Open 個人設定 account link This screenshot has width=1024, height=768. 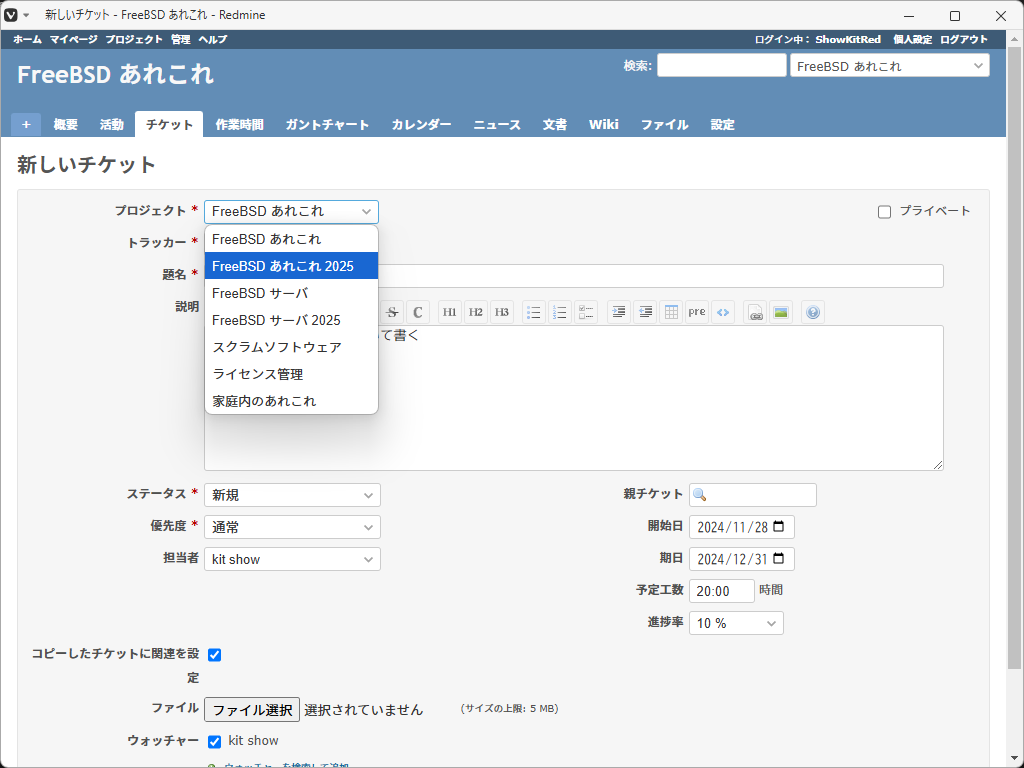coord(912,39)
